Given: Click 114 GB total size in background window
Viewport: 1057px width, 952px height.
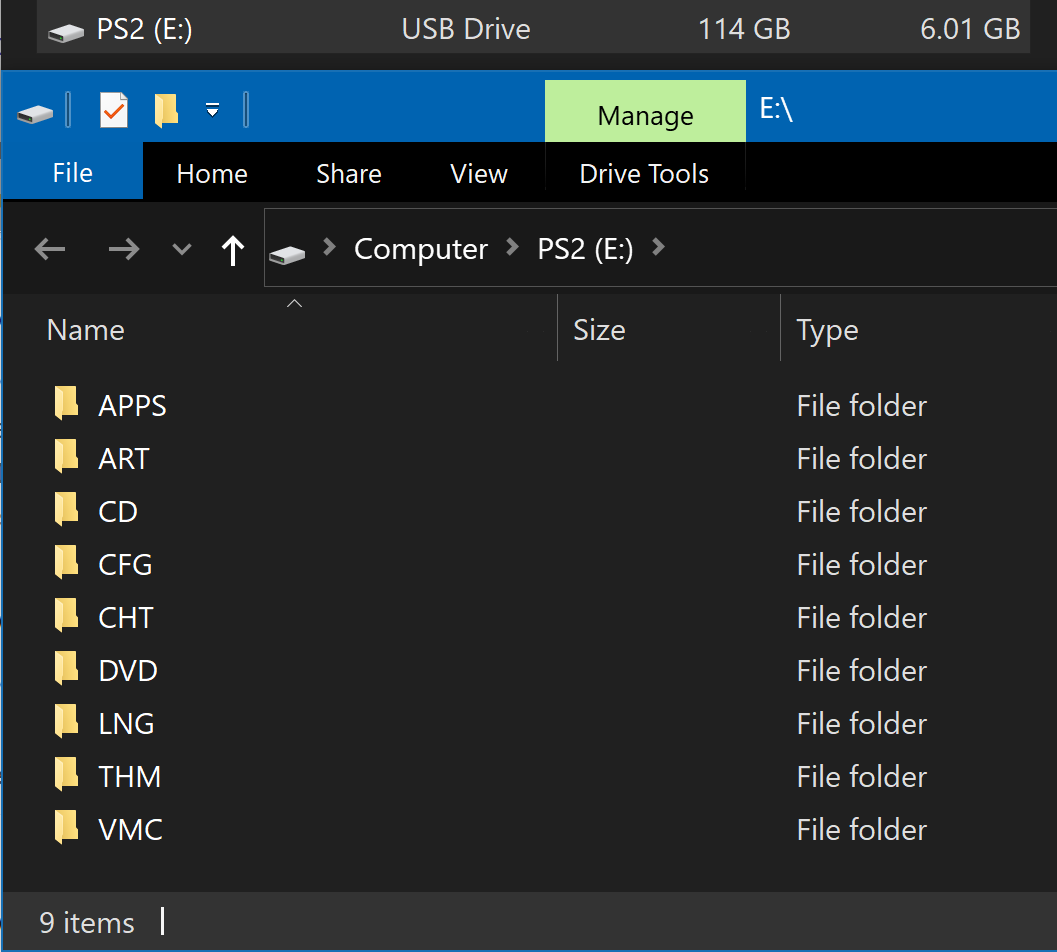Looking at the screenshot, I should (744, 30).
